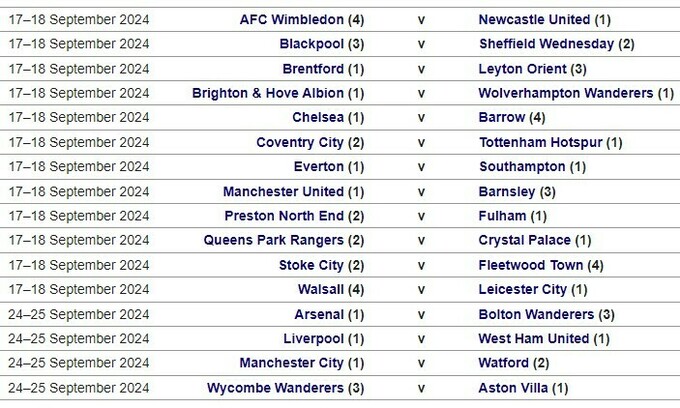Open the Wolverhampton Wanderers page link

click(x=566, y=93)
